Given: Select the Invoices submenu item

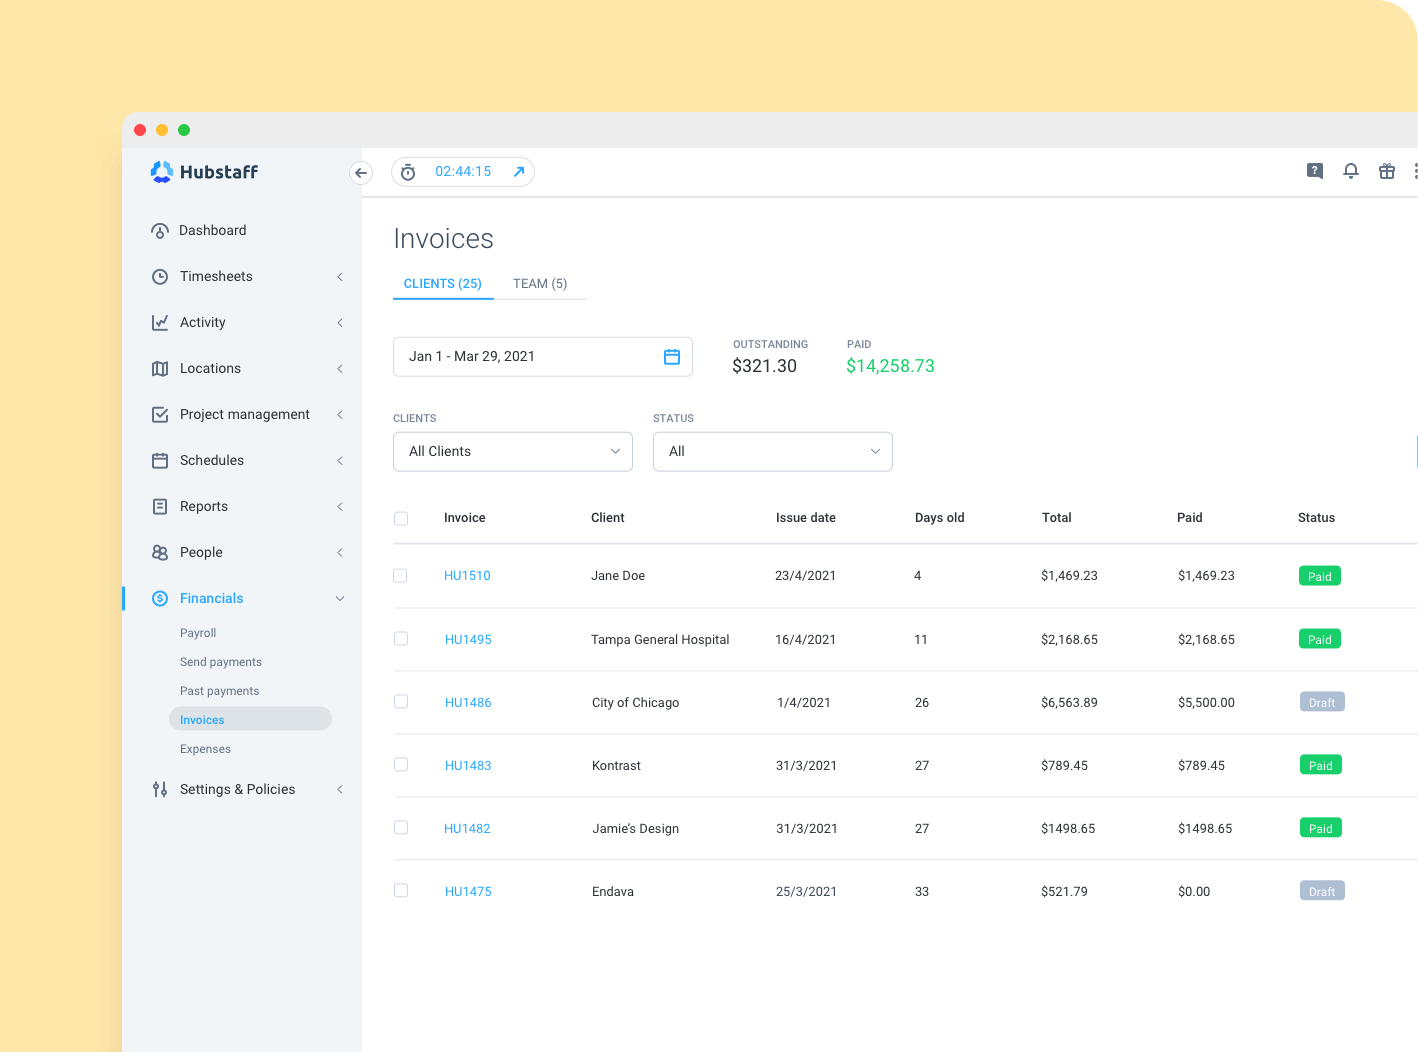Looking at the screenshot, I should pos(250,719).
